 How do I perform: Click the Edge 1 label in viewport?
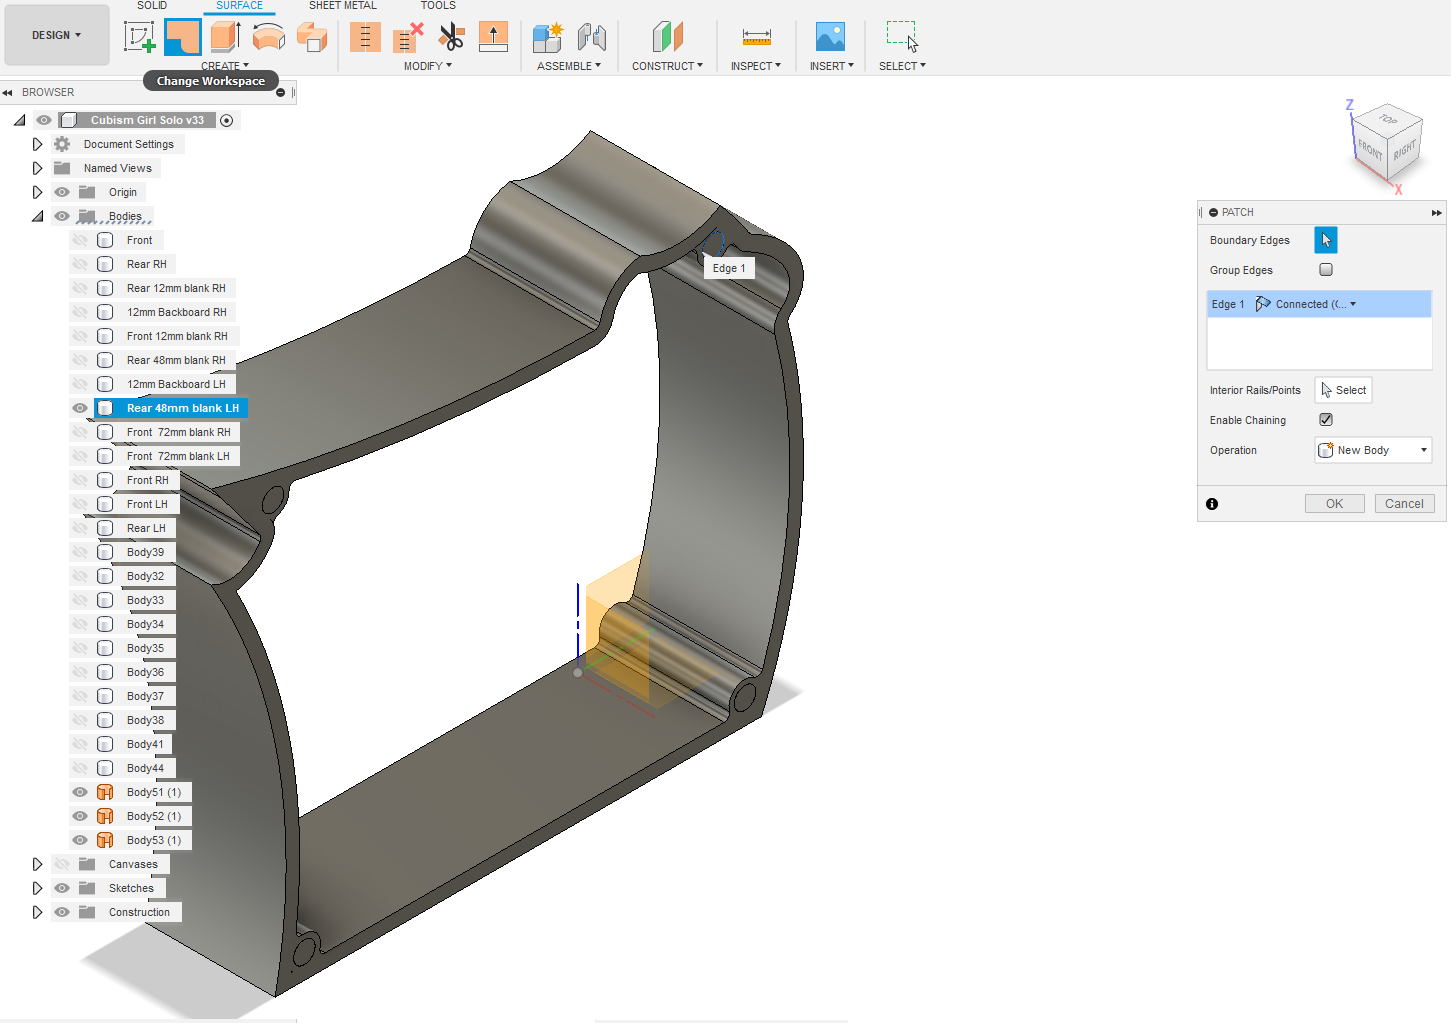click(729, 268)
